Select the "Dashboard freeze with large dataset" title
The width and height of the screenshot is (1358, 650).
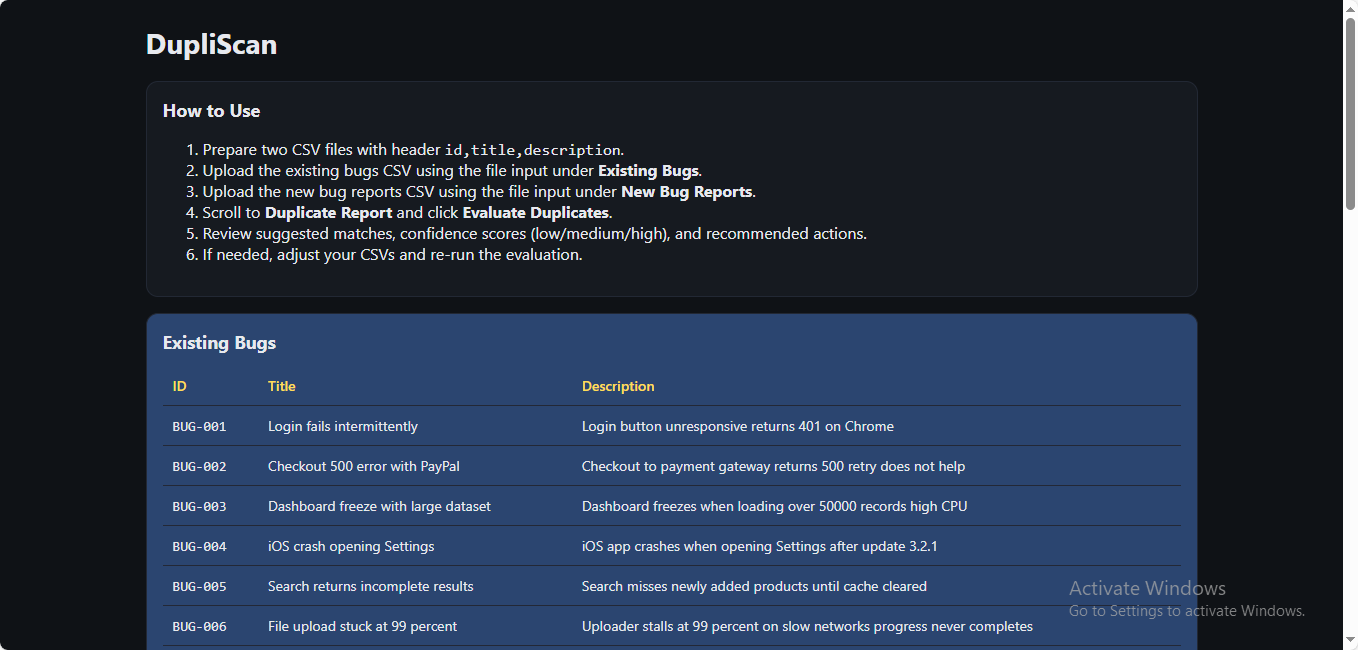point(379,506)
